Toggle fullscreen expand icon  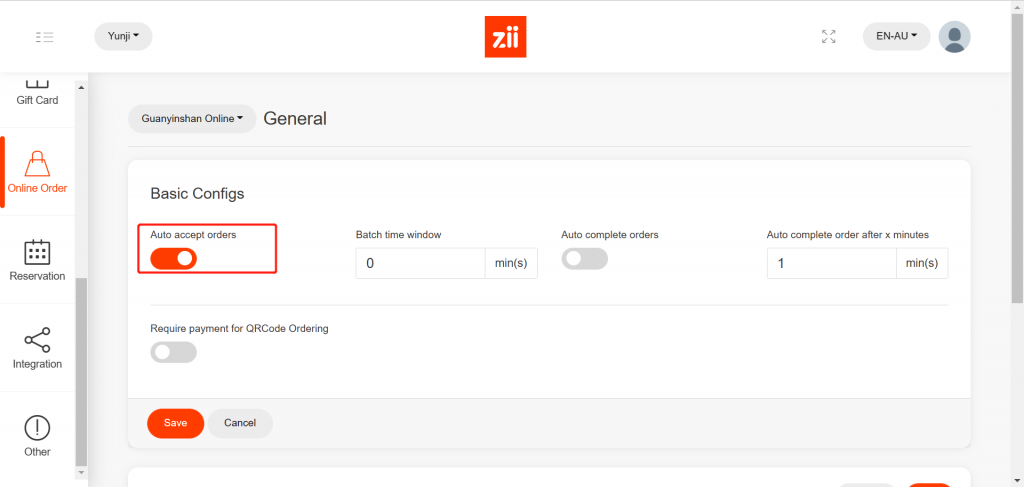[x=828, y=37]
